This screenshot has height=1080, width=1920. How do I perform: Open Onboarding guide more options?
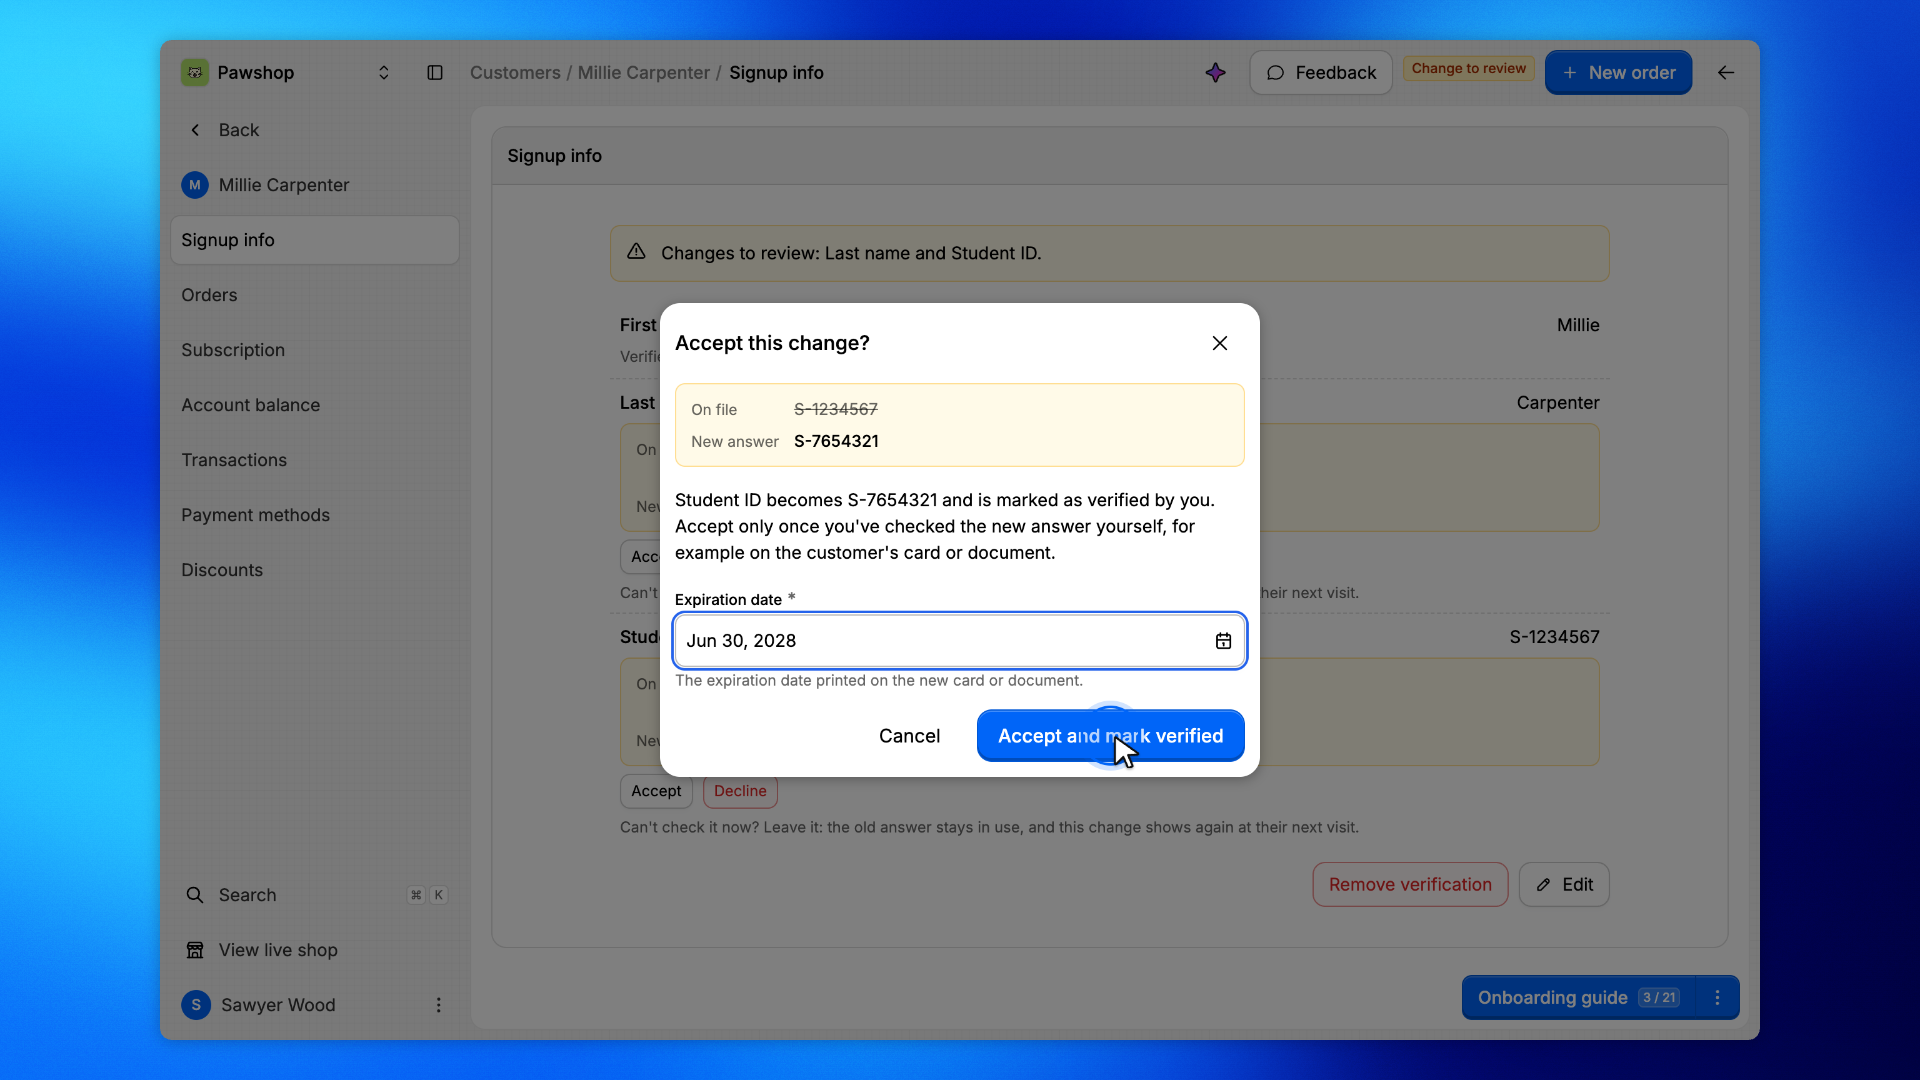point(1717,998)
